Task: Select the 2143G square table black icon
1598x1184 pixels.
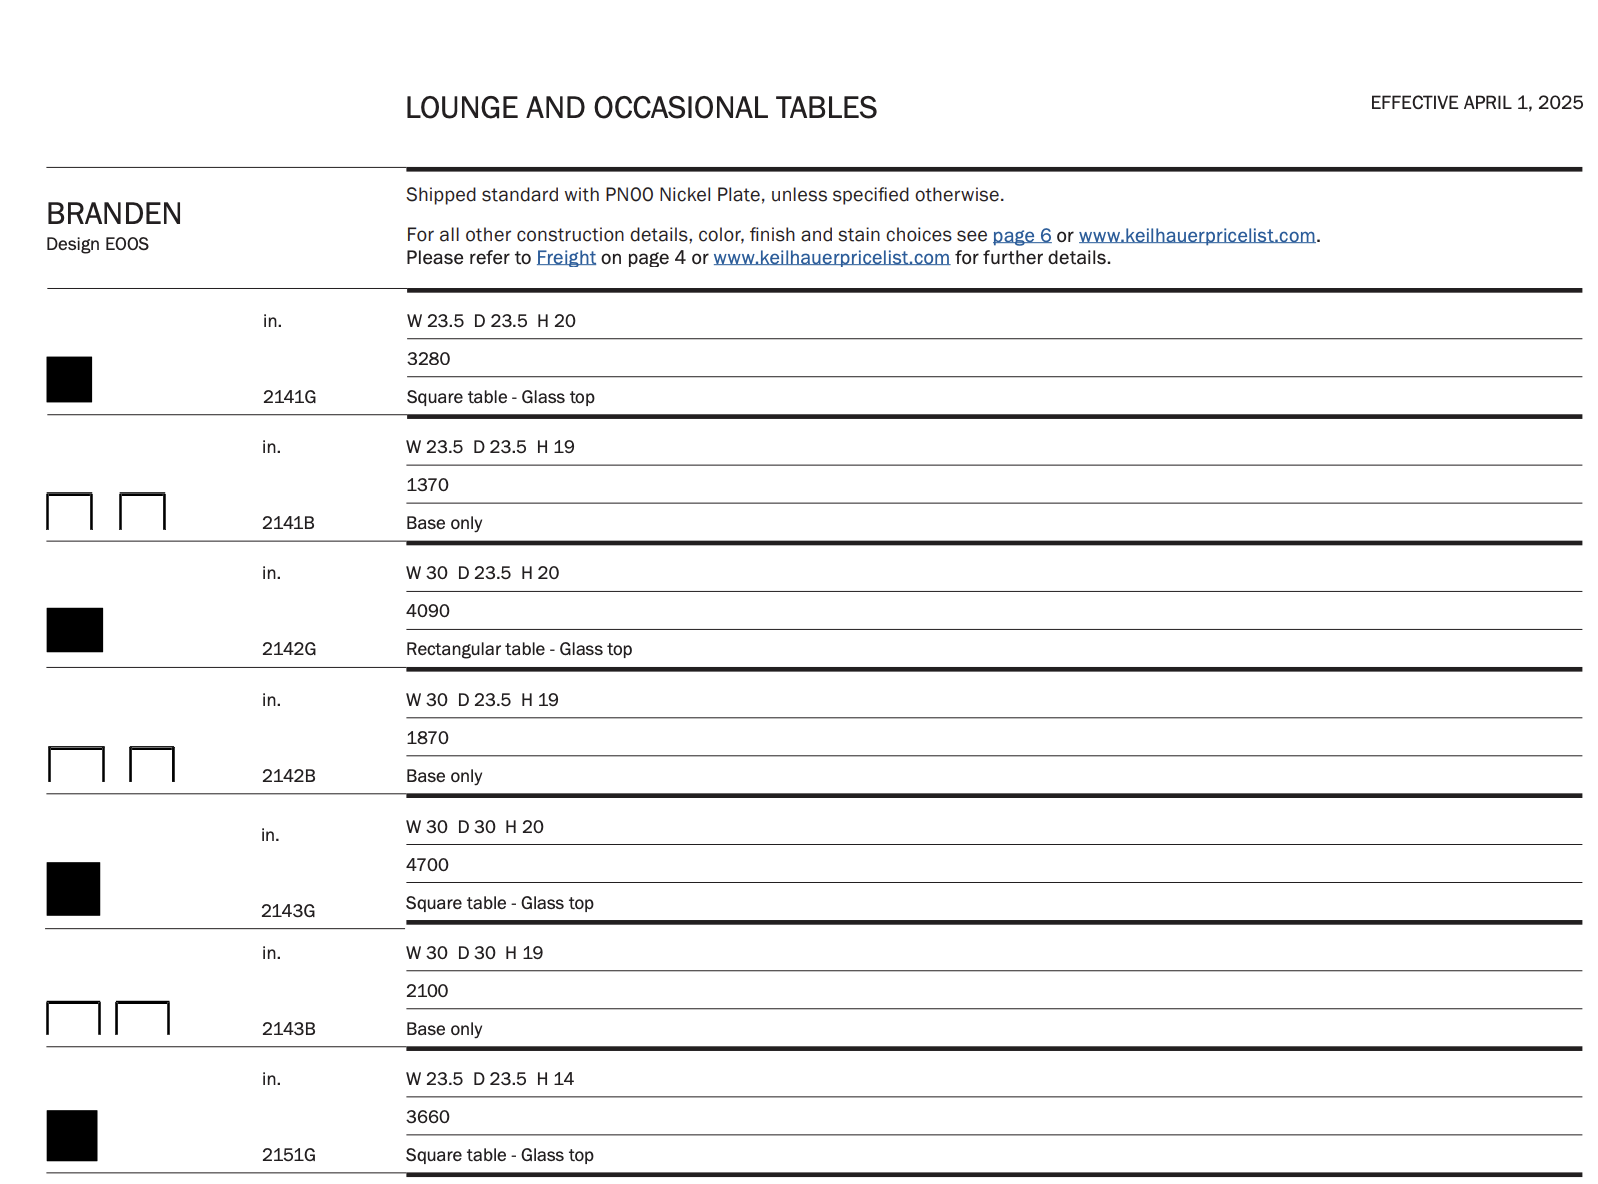Action: (x=73, y=889)
